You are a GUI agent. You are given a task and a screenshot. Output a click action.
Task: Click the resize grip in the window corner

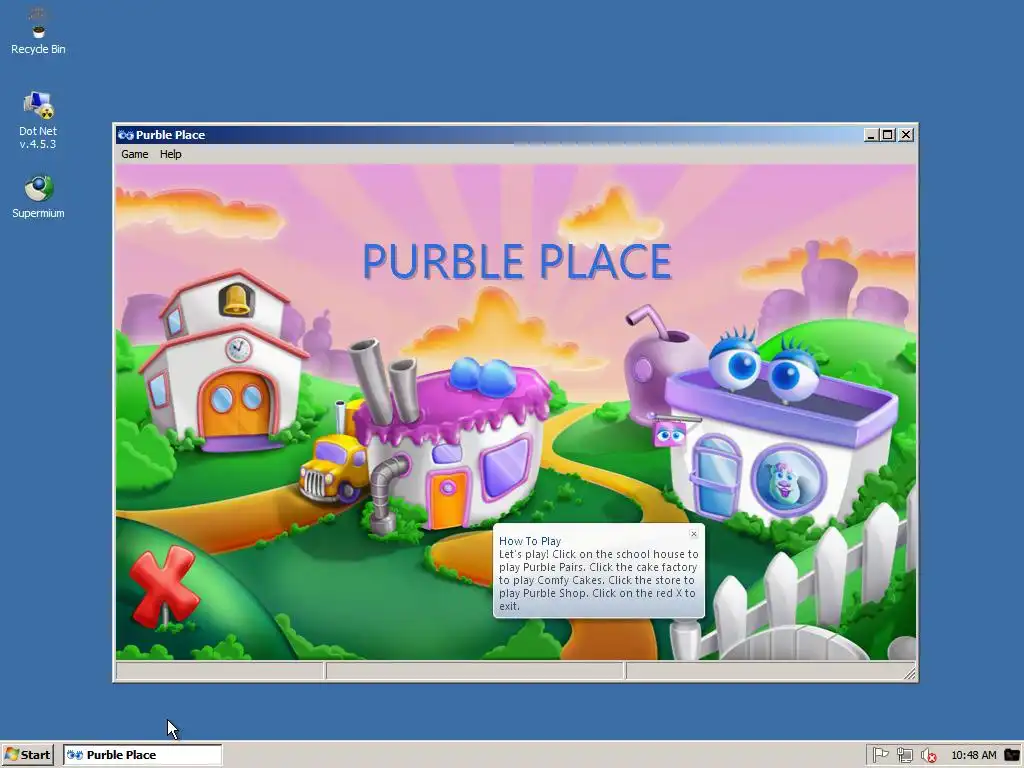910,673
